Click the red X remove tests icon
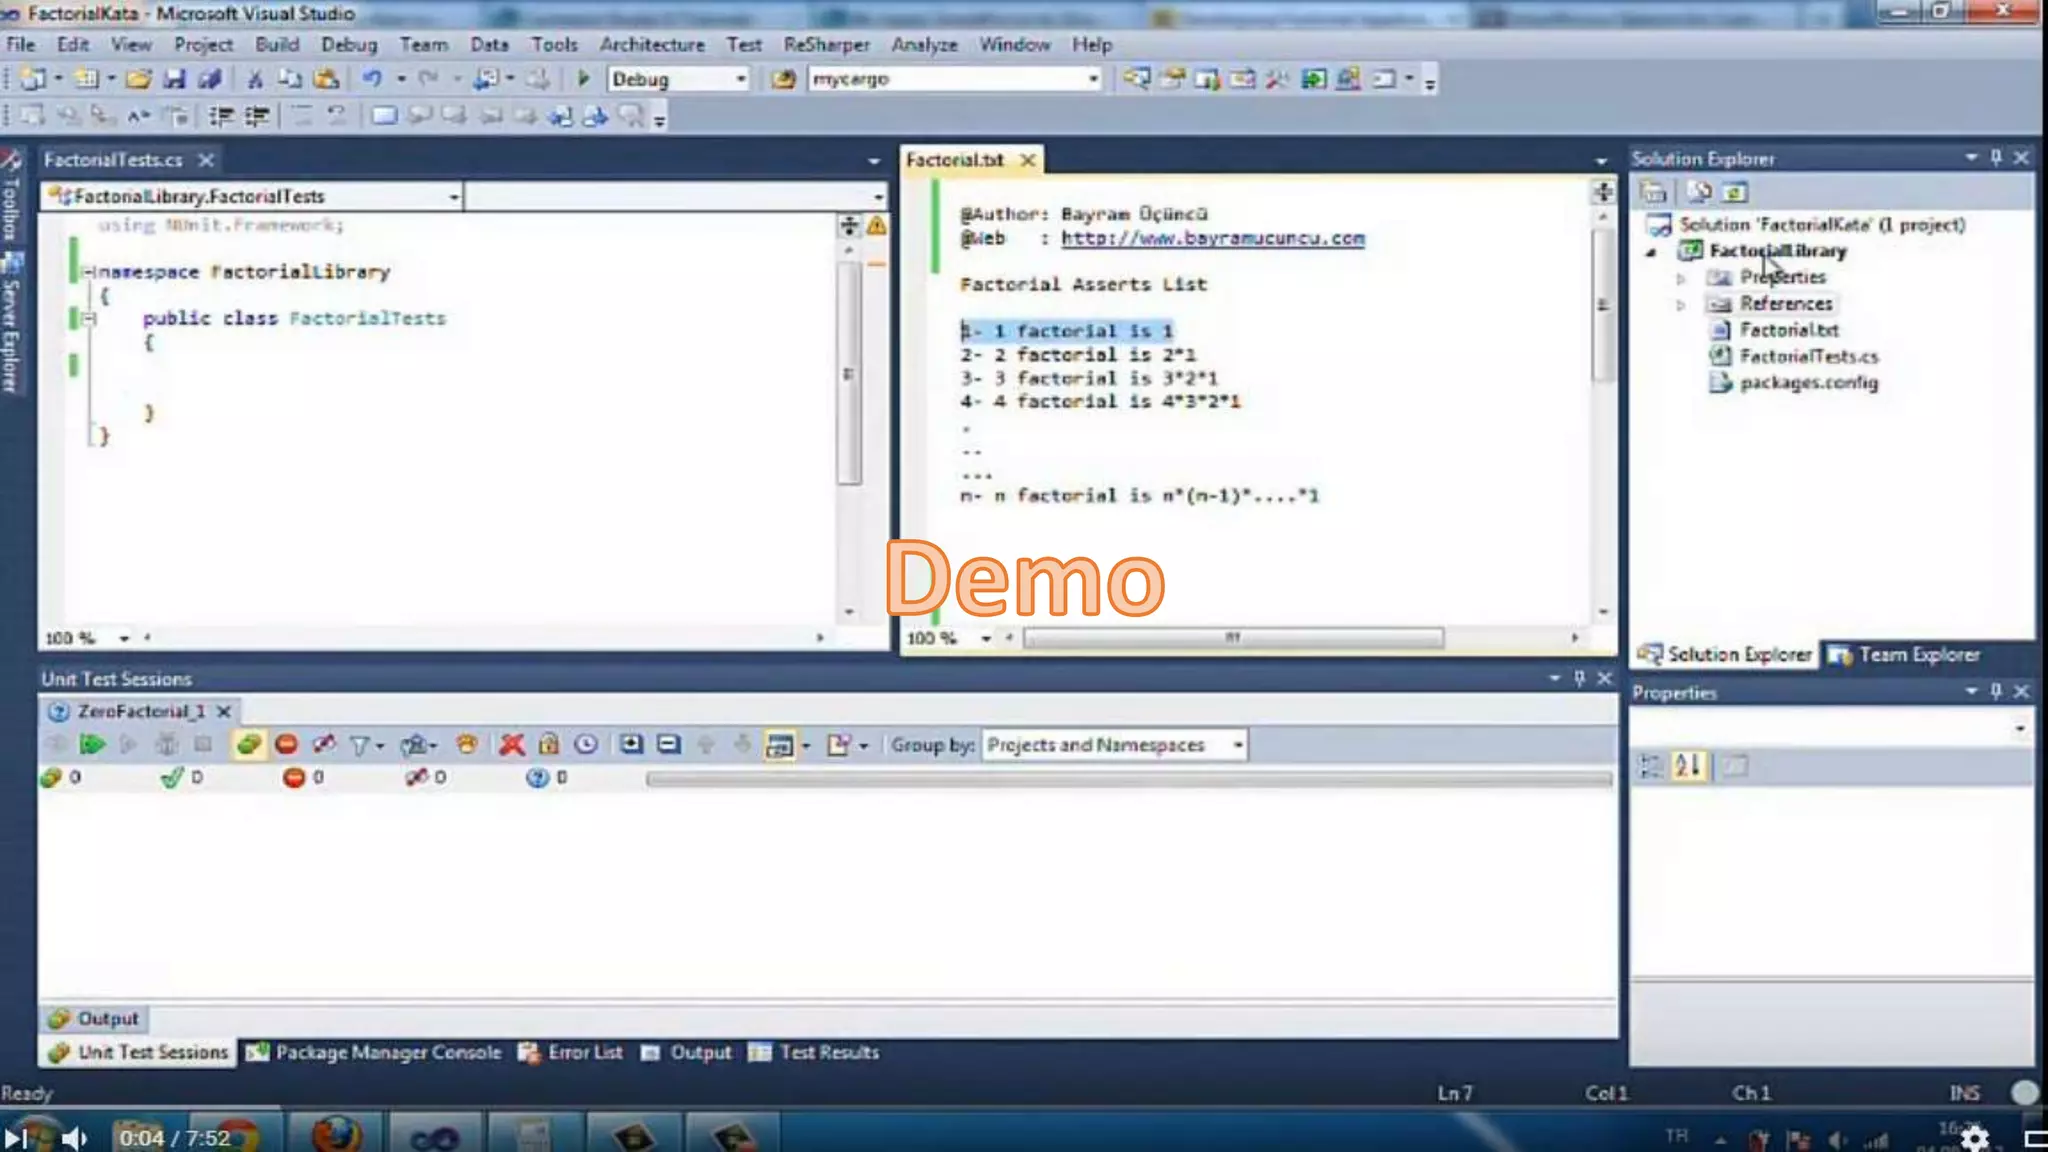This screenshot has height=1152, width=2048. pos(512,744)
